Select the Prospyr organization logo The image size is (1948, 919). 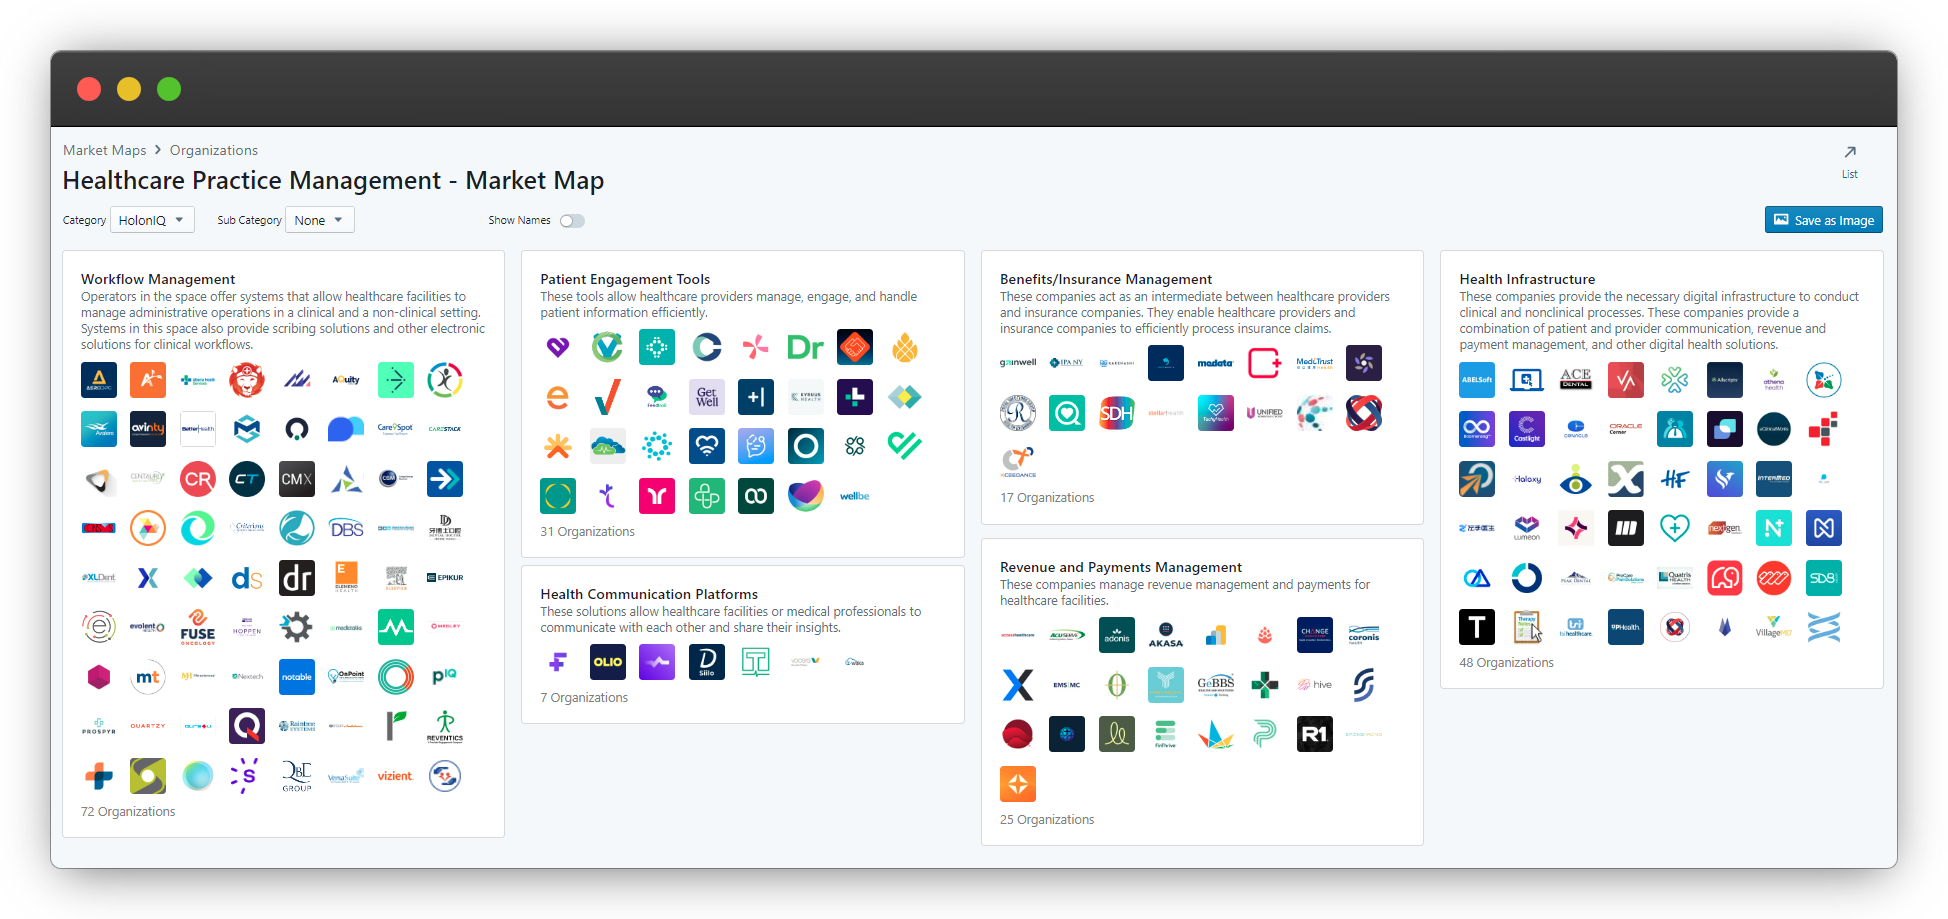tap(99, 726)
